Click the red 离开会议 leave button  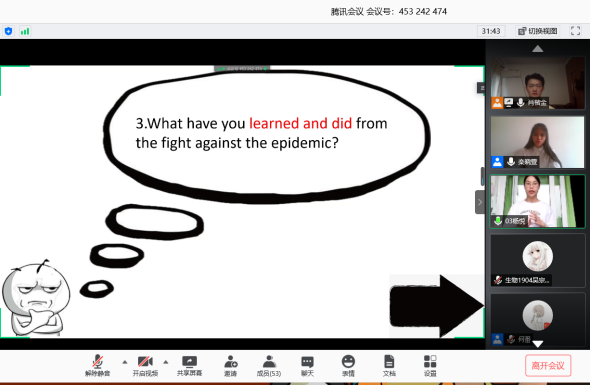click(548, 365)
